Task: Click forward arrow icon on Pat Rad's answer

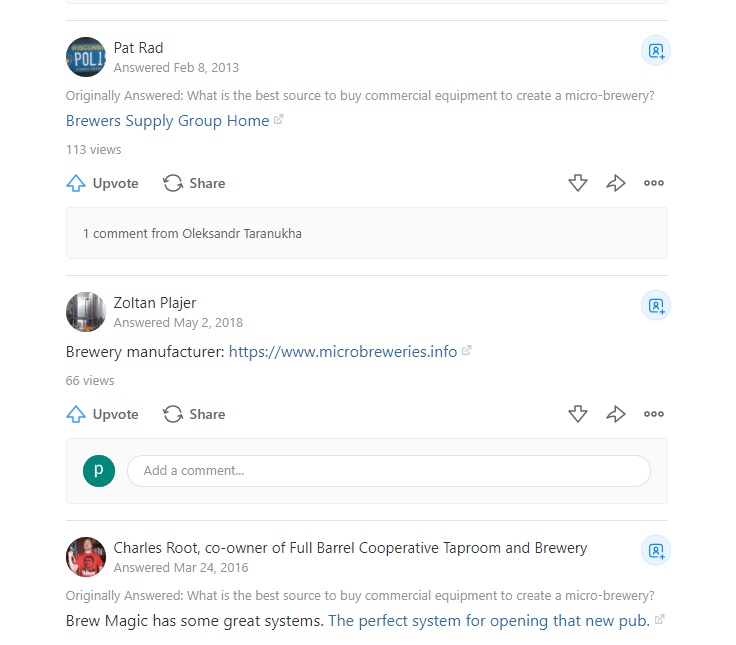Action: 616,183
